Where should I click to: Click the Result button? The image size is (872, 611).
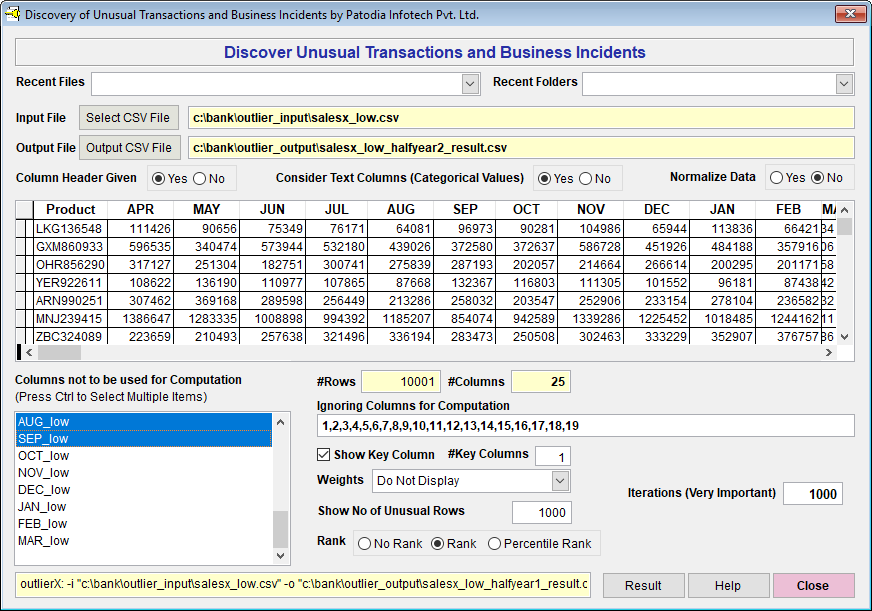pos(643,586)
